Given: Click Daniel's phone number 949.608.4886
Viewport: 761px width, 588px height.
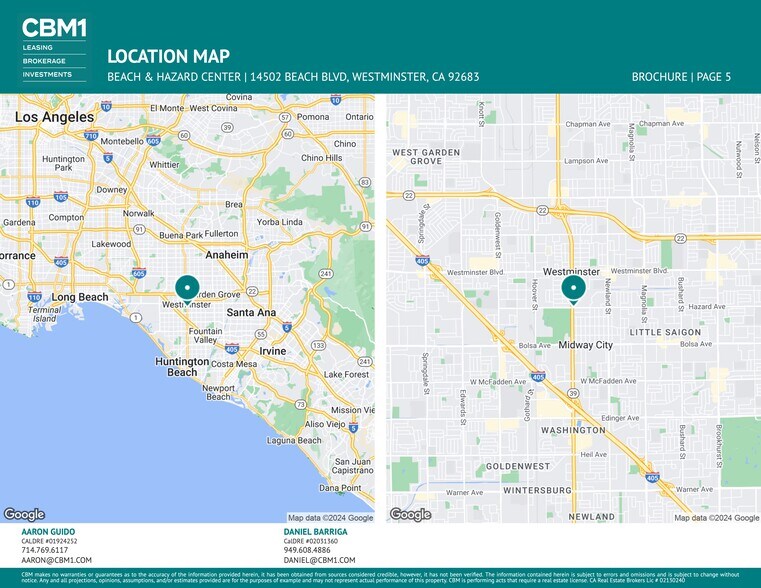Looking at the screenshot, I should [x=307, y=550].
